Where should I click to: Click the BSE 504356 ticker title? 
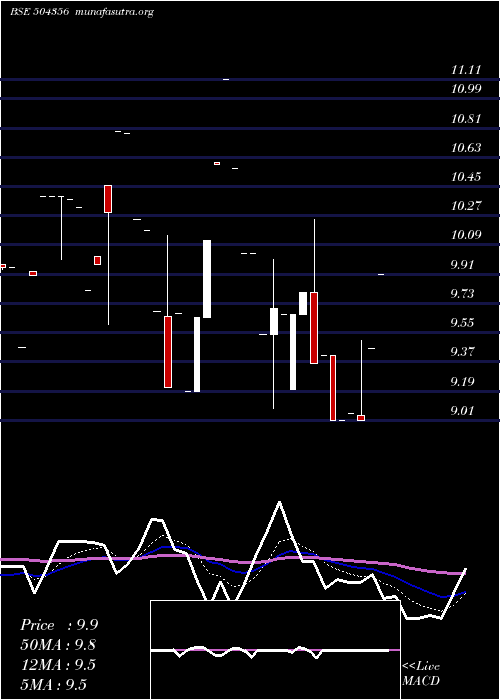pyautogui.click(x=39, y=12)
